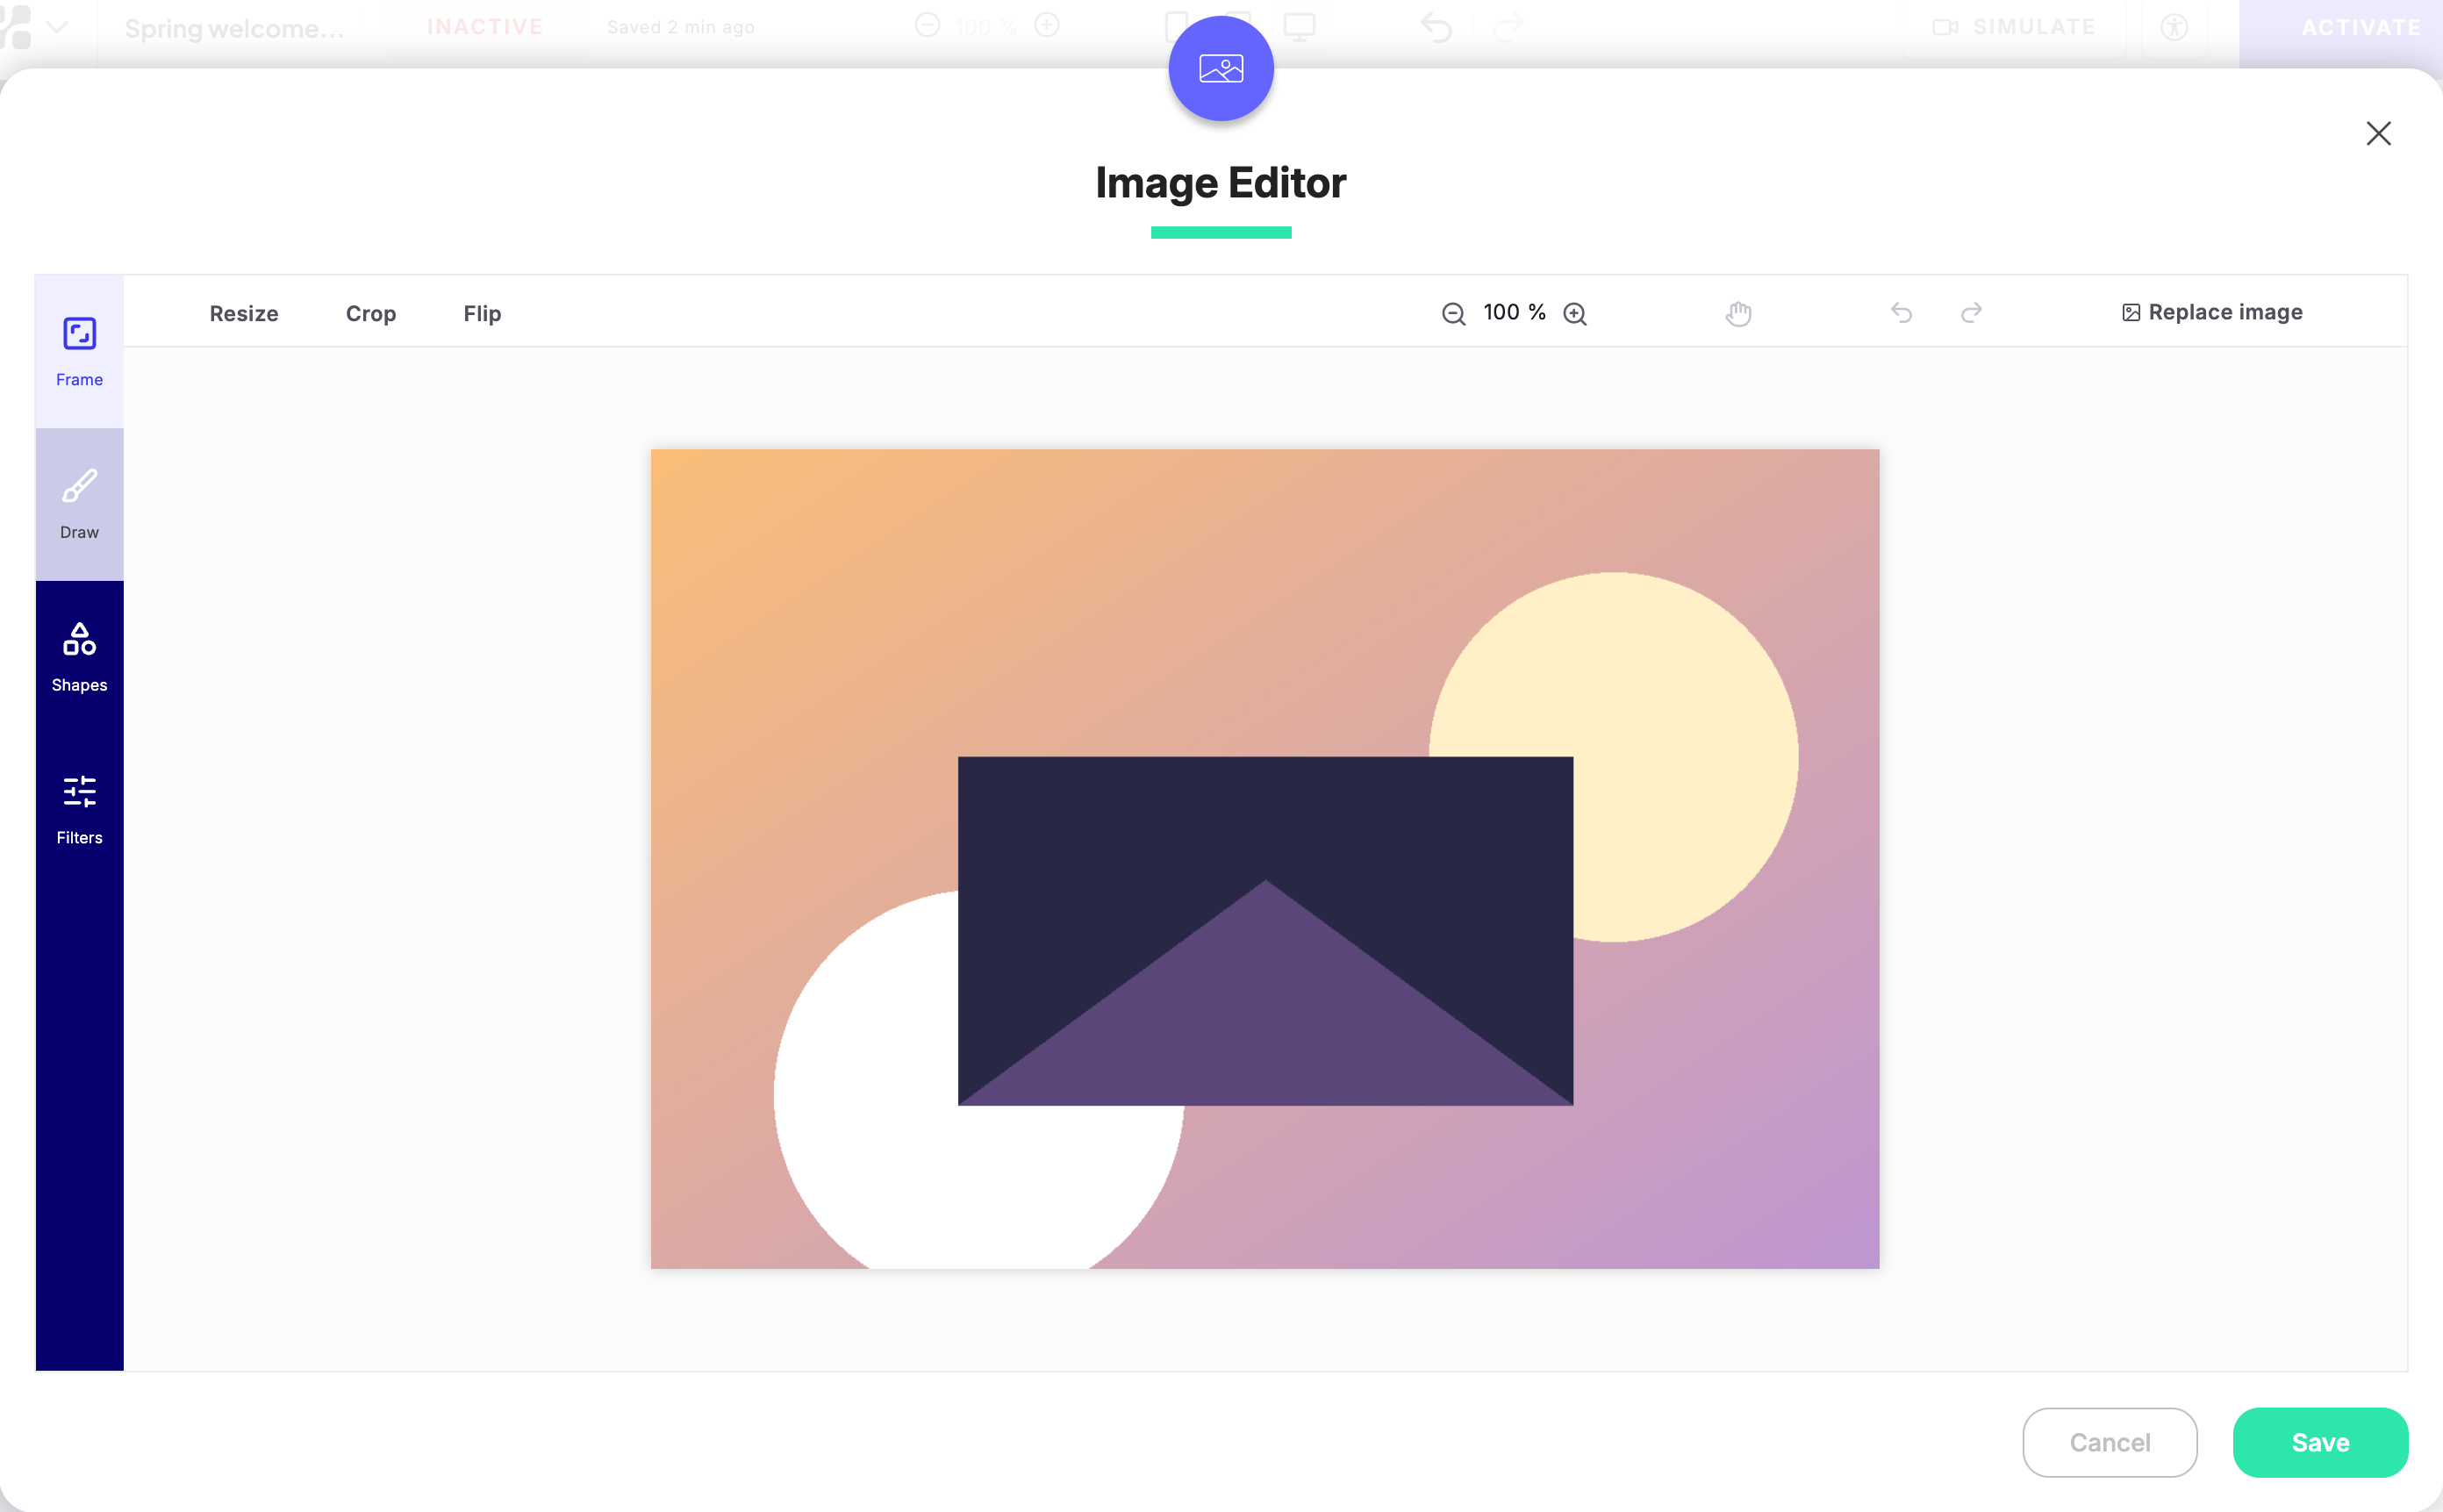Screen dimensions: 2443x1512
Task: Cancel the image edits
Action: 2109,1442
